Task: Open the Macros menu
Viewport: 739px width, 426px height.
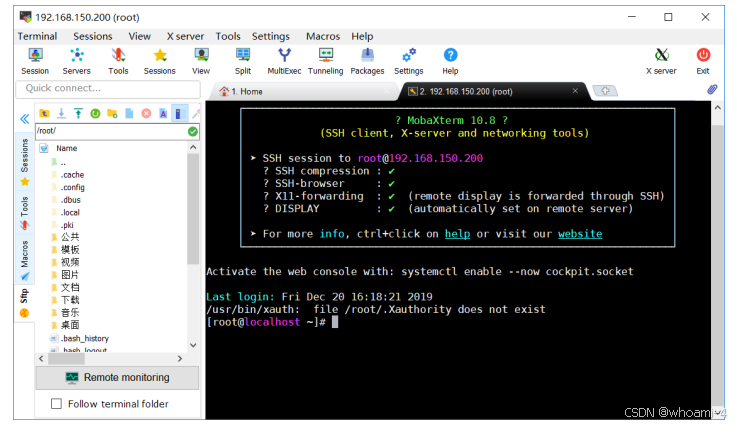Action: coord(323,36)
